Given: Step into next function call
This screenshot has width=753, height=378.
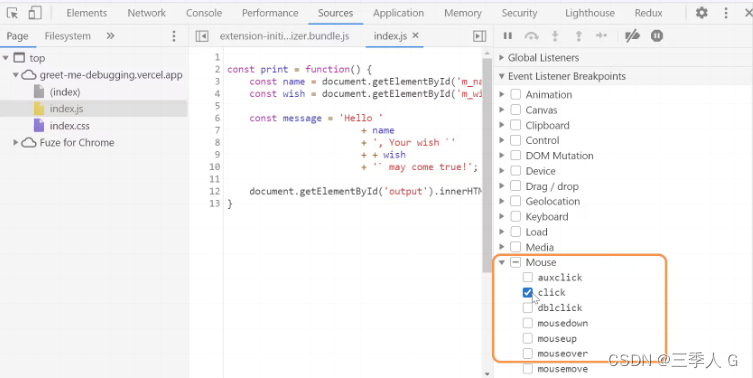Looking at the screenshot, I should 555,36.
